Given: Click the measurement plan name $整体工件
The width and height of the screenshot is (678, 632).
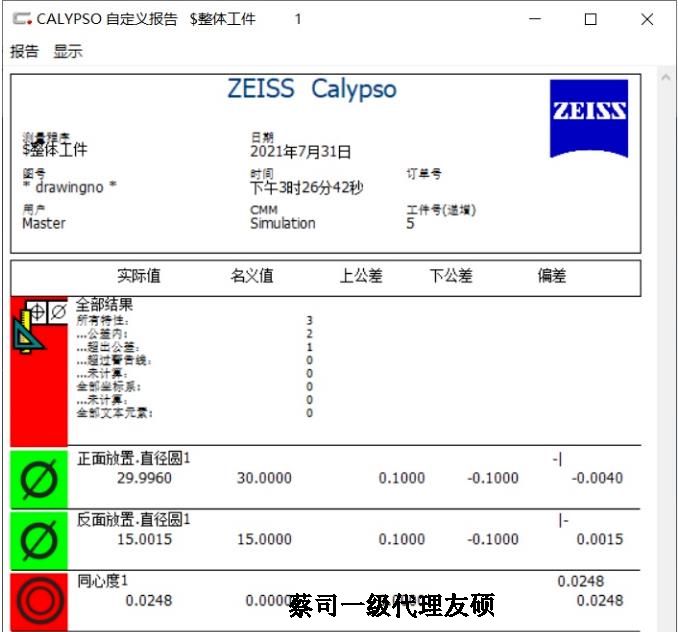Looking at the screenshot, I should [x=55, y=150].
